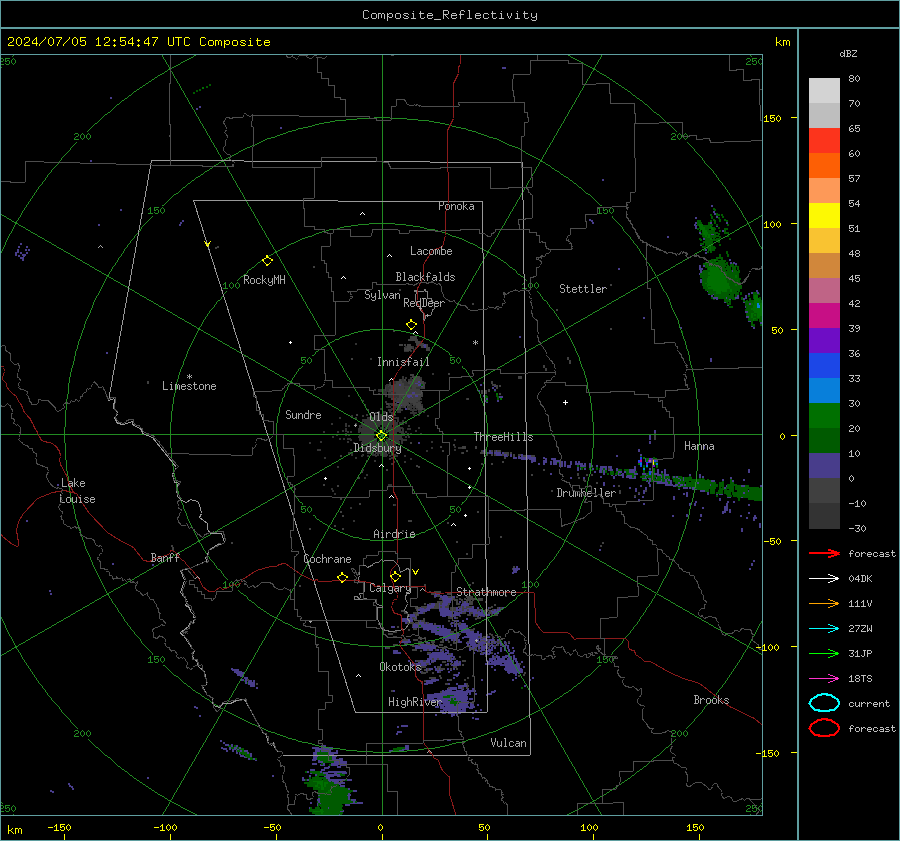The height and width of the screenshot is (841, 900).
Task: Click the RockyMH label
Action: click(264, 280)
